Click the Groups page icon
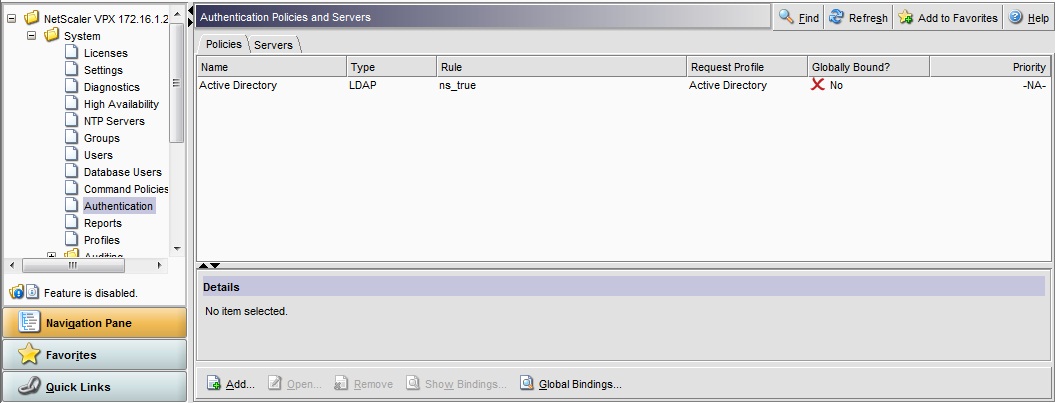Screen dimensions: 1055x403 click(x=71, y=137)
